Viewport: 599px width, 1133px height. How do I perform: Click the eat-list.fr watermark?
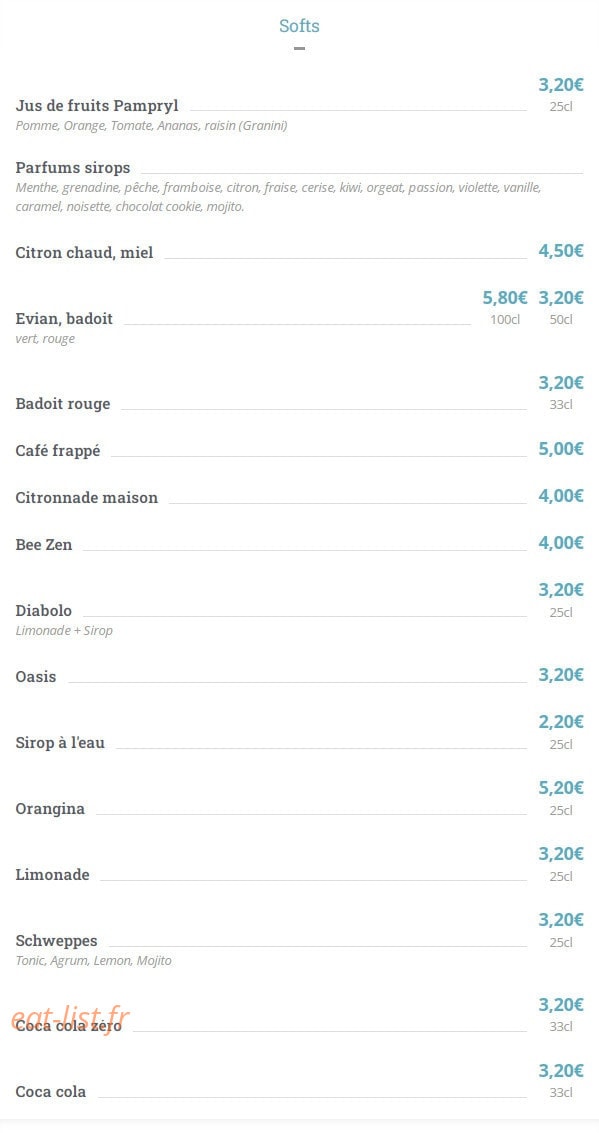[70, 1019]
